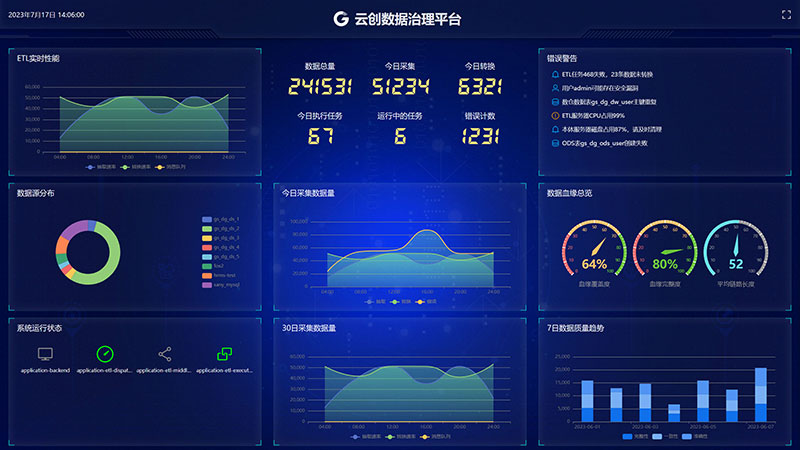
Task: Click the 云创数据治理平台 logo icon
Action: [342, 18]
